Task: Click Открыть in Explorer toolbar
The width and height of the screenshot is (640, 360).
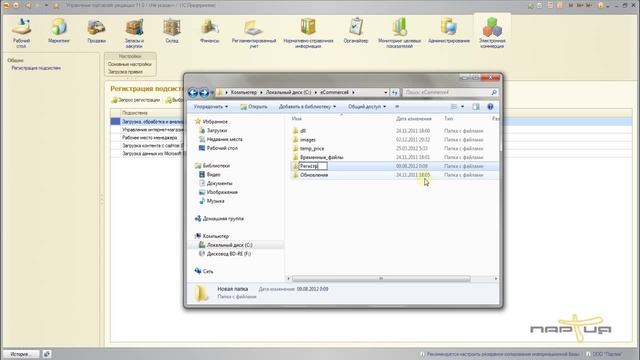Action: pyautogui.click(x=254, y=107)
